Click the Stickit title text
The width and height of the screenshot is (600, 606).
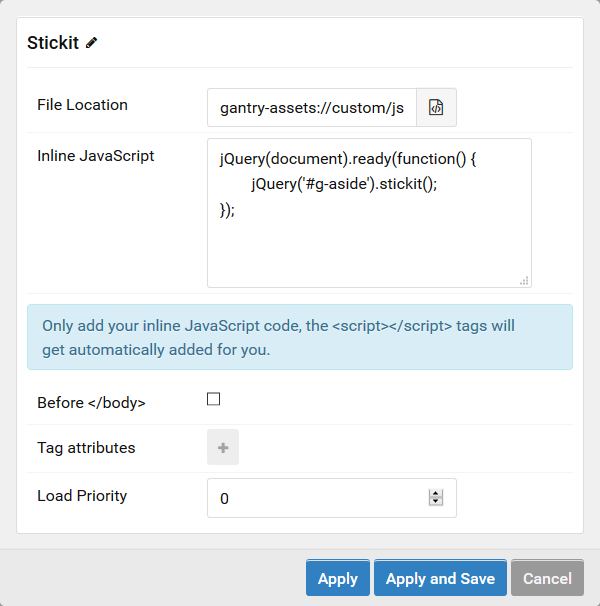tap(53, 43)
